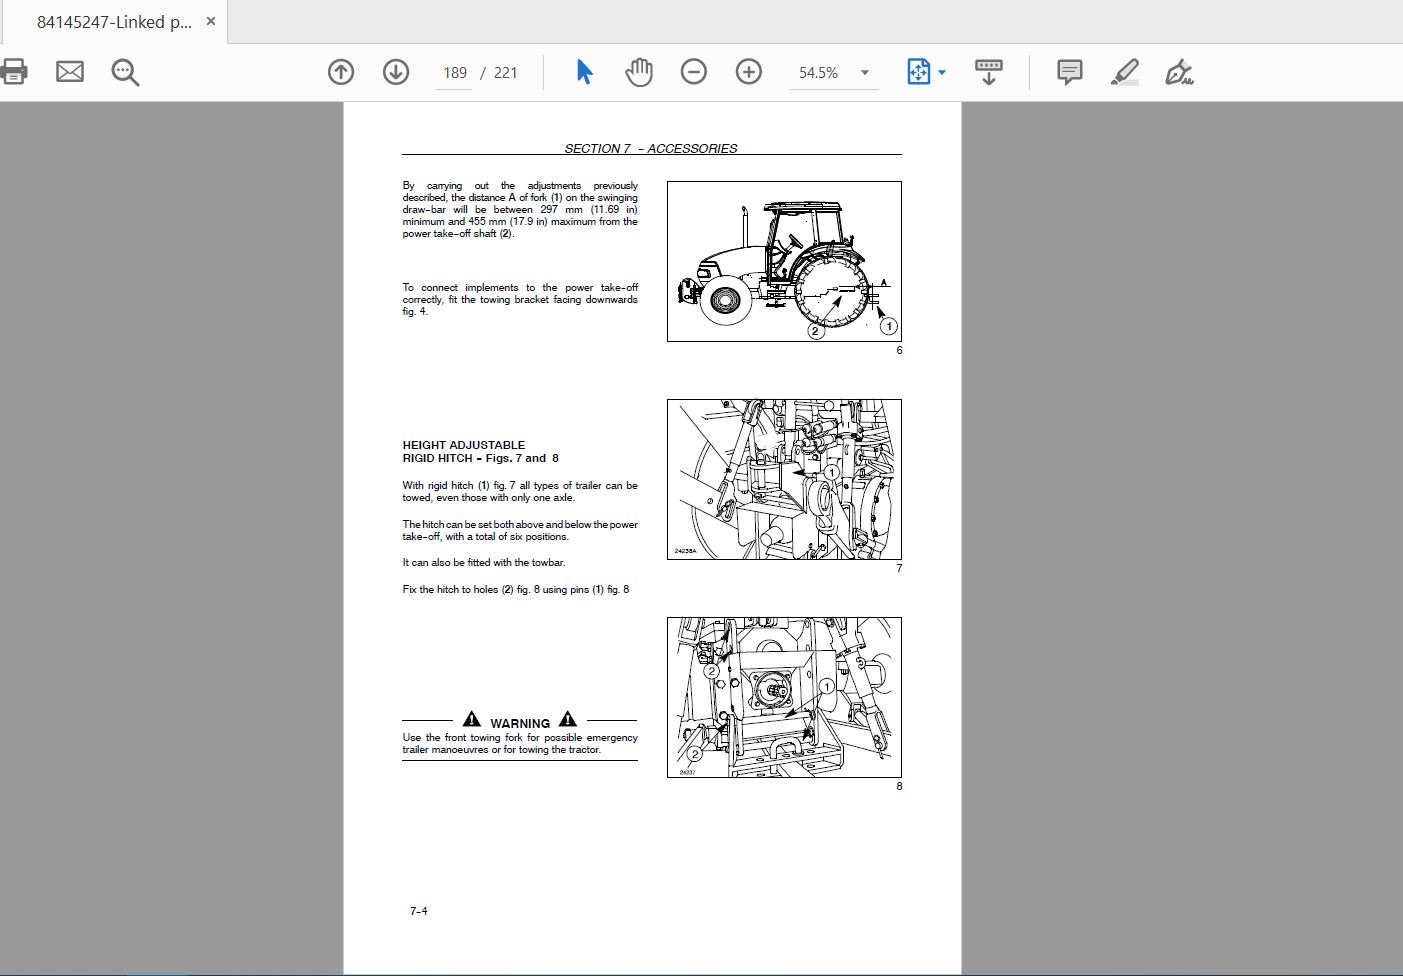This screenshot has height=976, width=1403.
Task: Click the Fit page tool icon
Action: [x=918, y=72]
